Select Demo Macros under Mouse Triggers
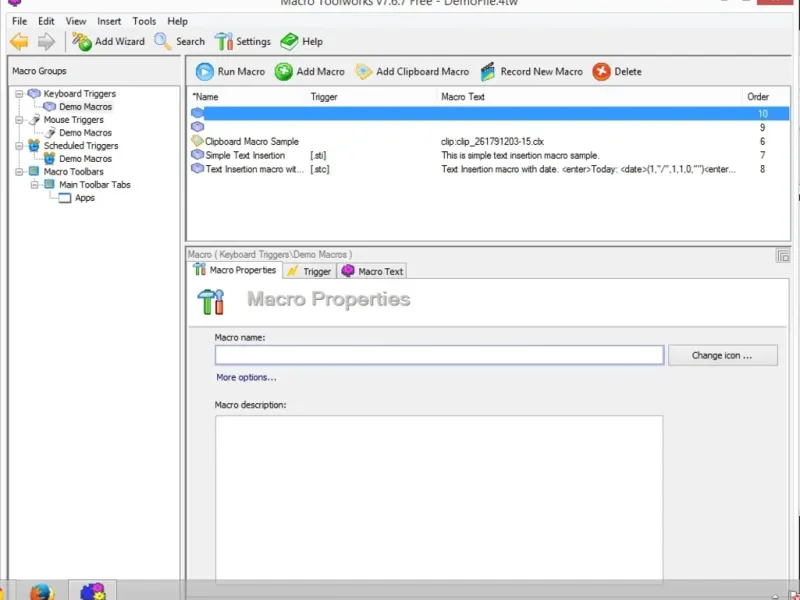Image resolution: width=800 pixels, height=600 pixels. coord(85,133)
